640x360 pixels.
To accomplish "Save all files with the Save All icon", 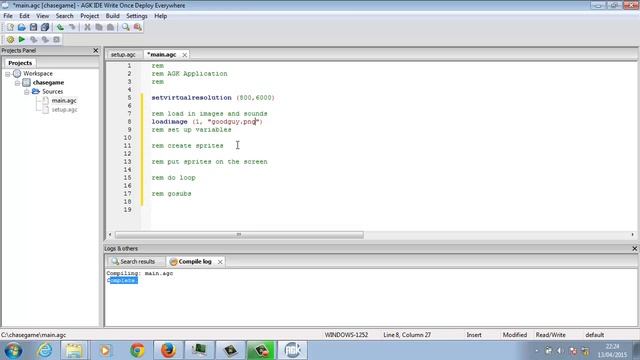I will 45,27.
